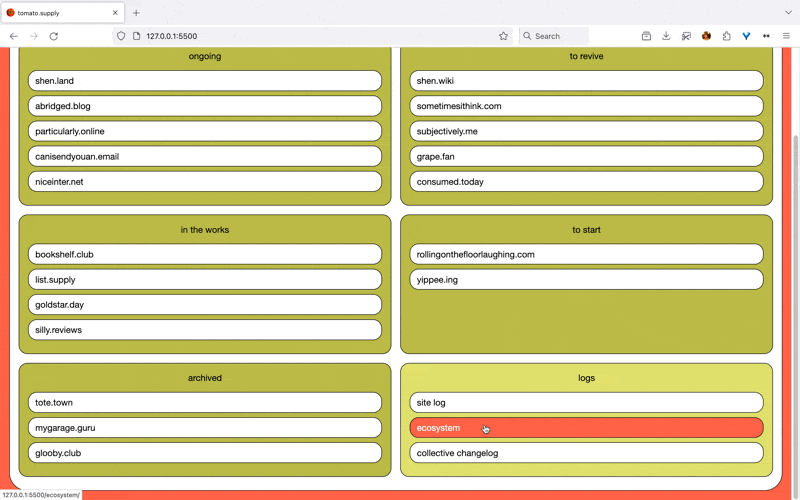Screen dimensions: 800x500
Task: Click the address bar showing 127.0.0.1:5500
Action: click(x=300, y=36)
